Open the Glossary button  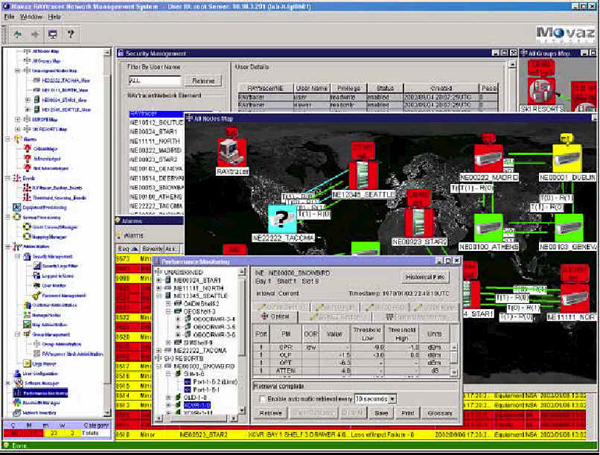pyautogui.click(x=440, y=413)
